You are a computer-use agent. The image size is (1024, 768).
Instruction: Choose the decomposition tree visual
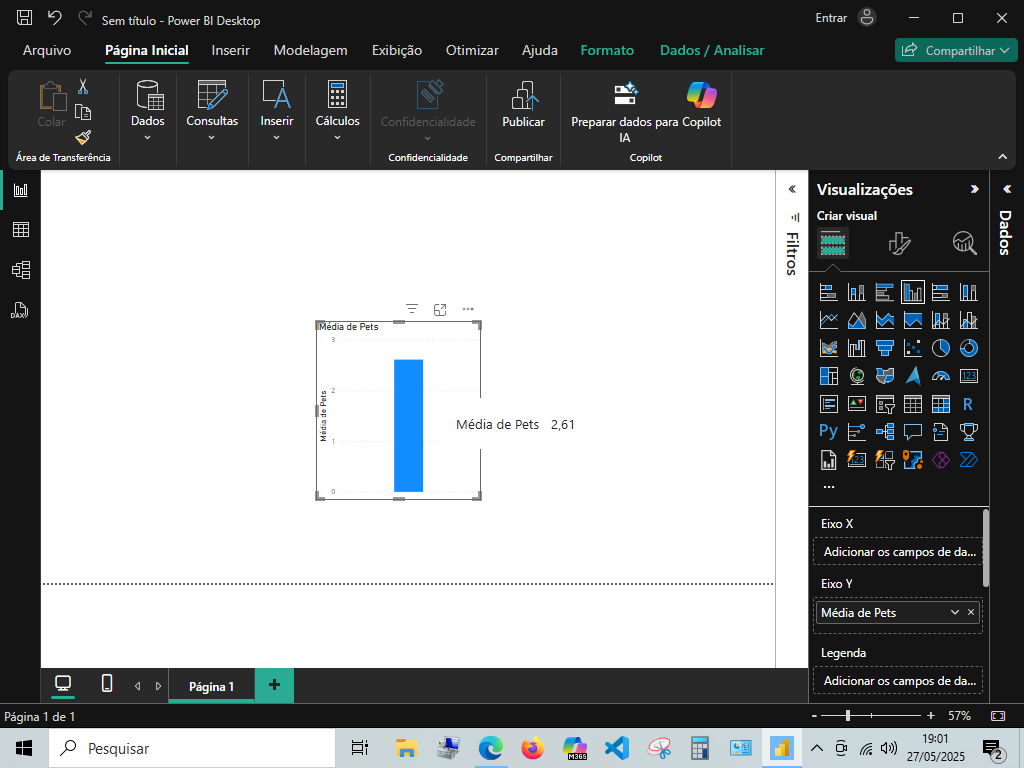click(x=885, y=432)
